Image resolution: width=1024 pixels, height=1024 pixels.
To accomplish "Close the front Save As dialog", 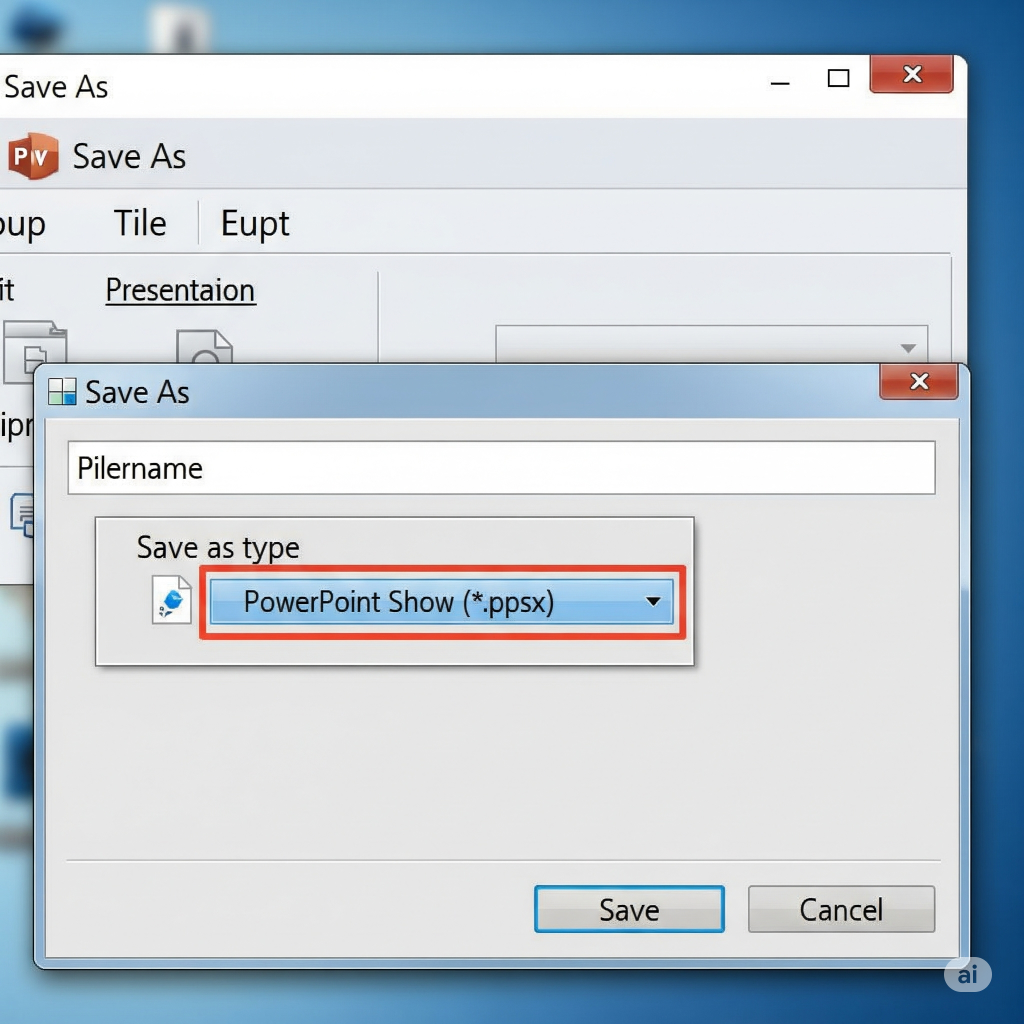I will coord(918,382).
